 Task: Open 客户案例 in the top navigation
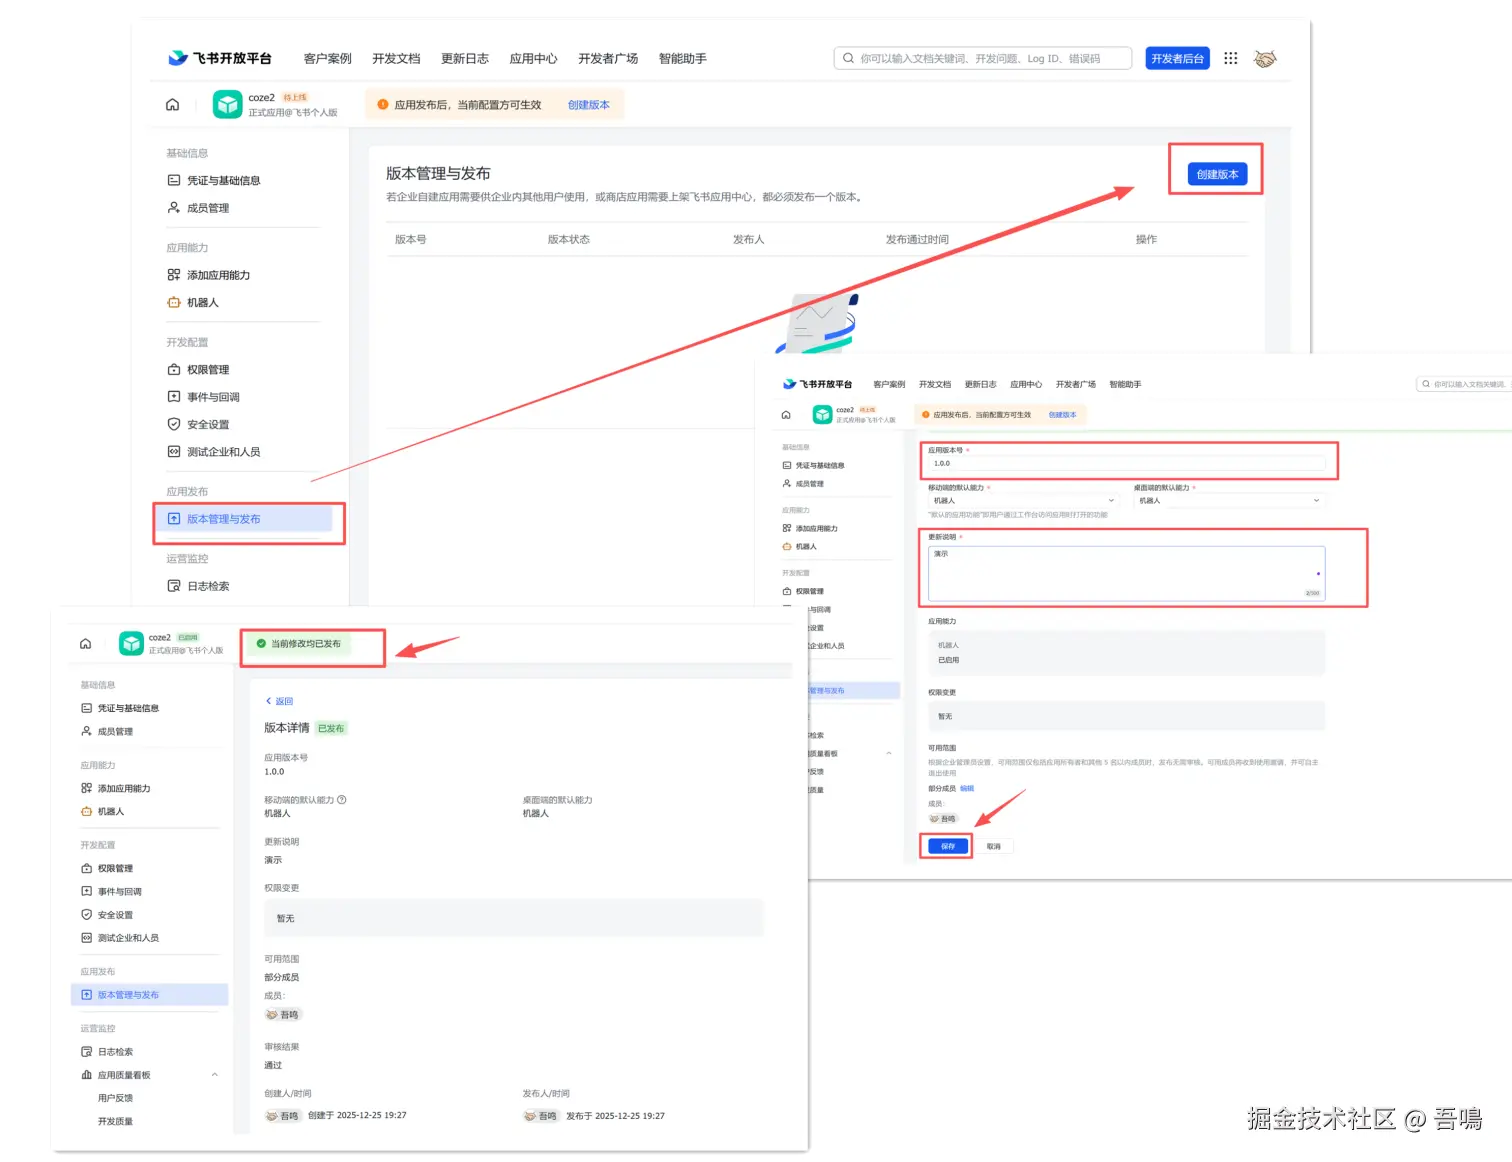pos(328,59)
